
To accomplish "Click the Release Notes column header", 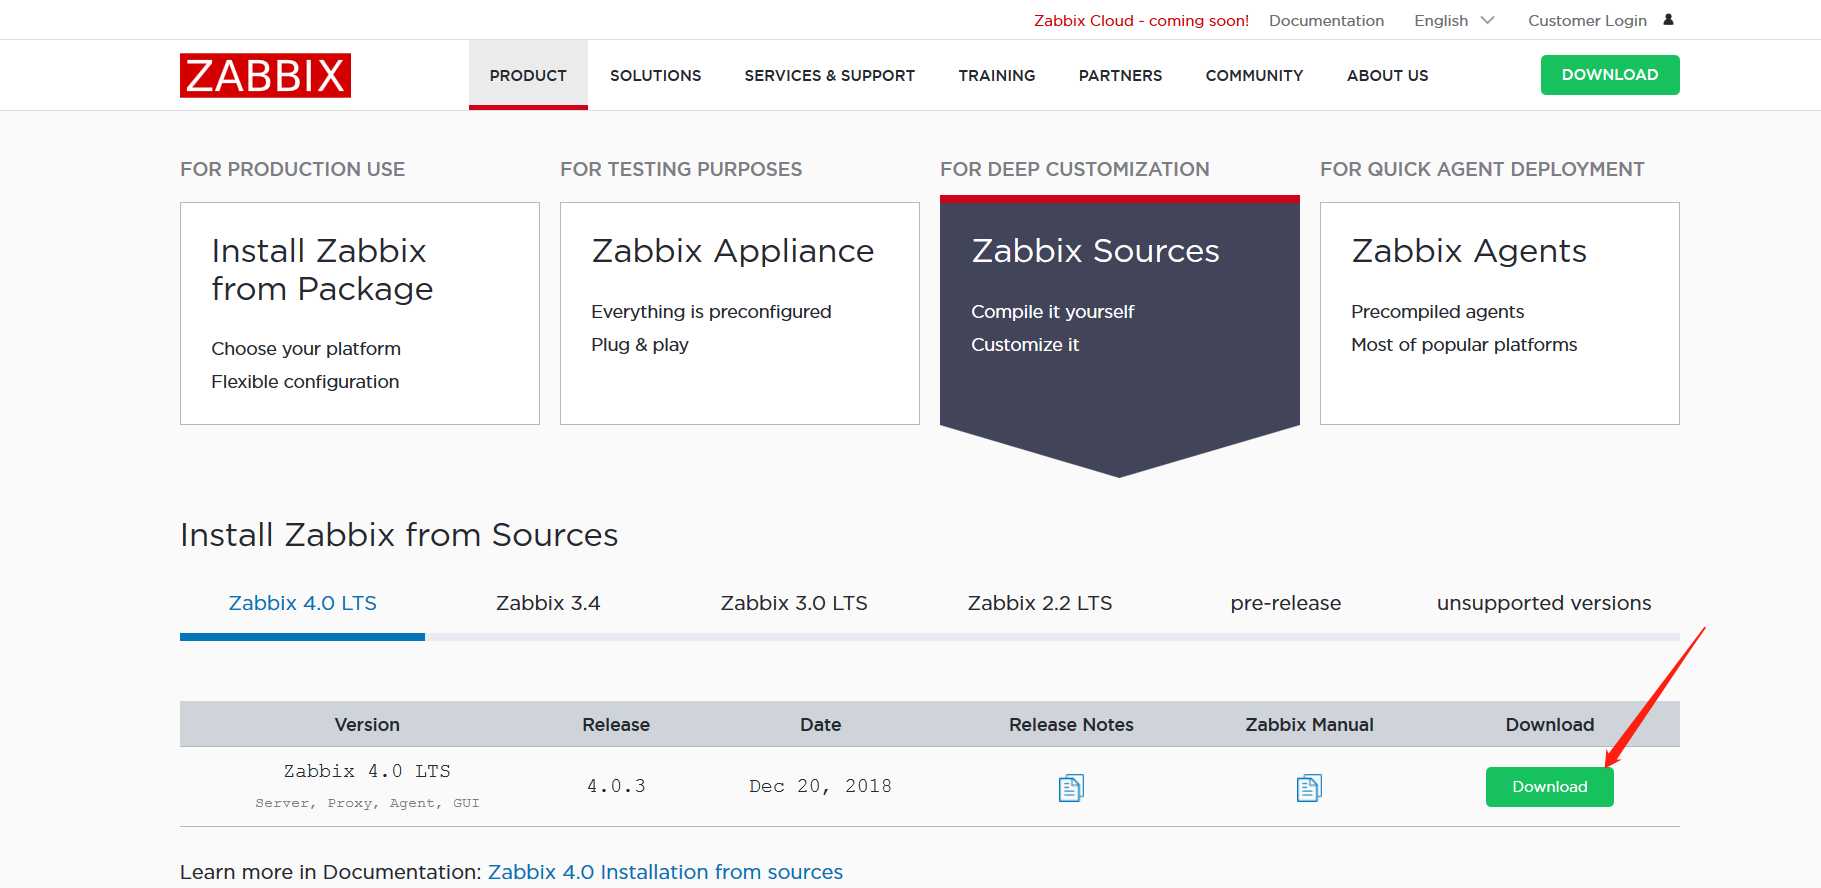I will click(x=1071, y=725).
